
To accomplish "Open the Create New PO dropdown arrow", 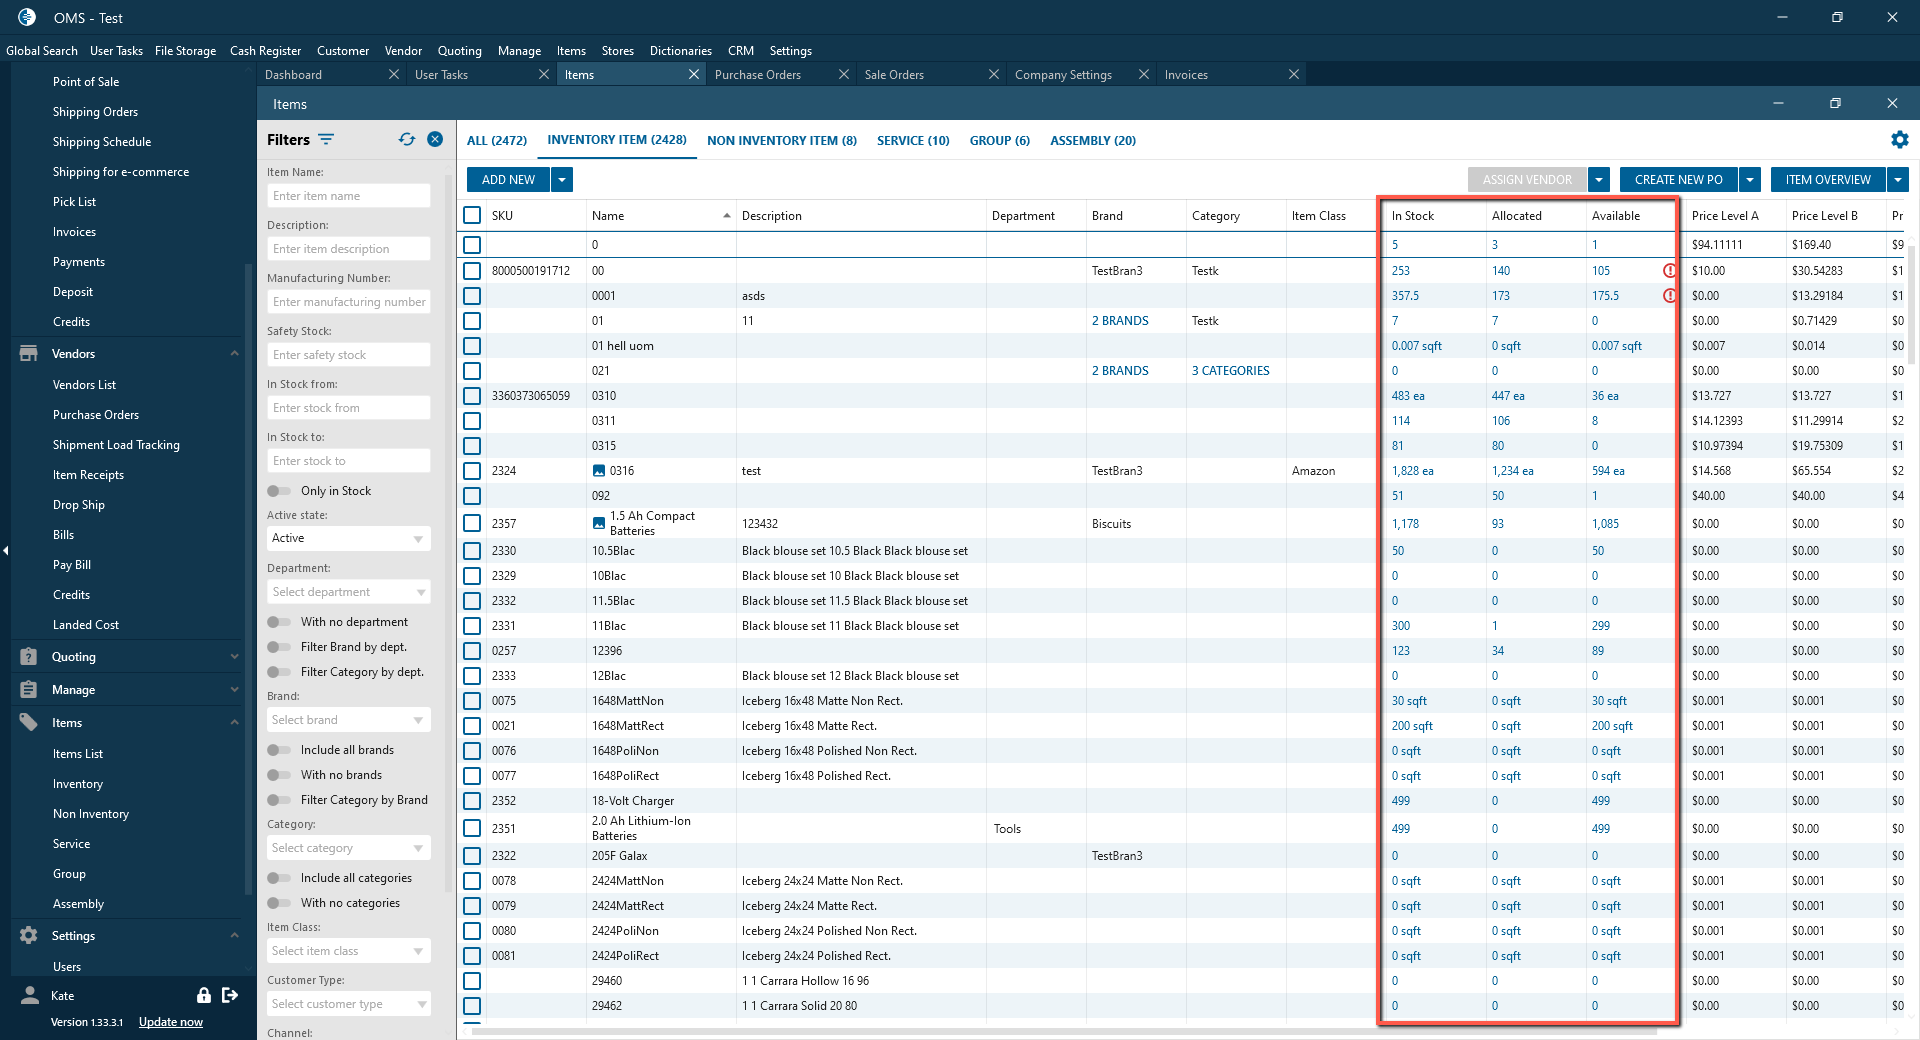I will tap(1750, 180).
